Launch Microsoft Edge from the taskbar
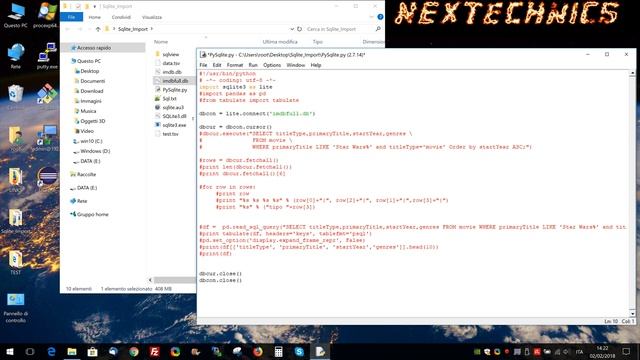640x360 pixels. (x=51, y=351)
